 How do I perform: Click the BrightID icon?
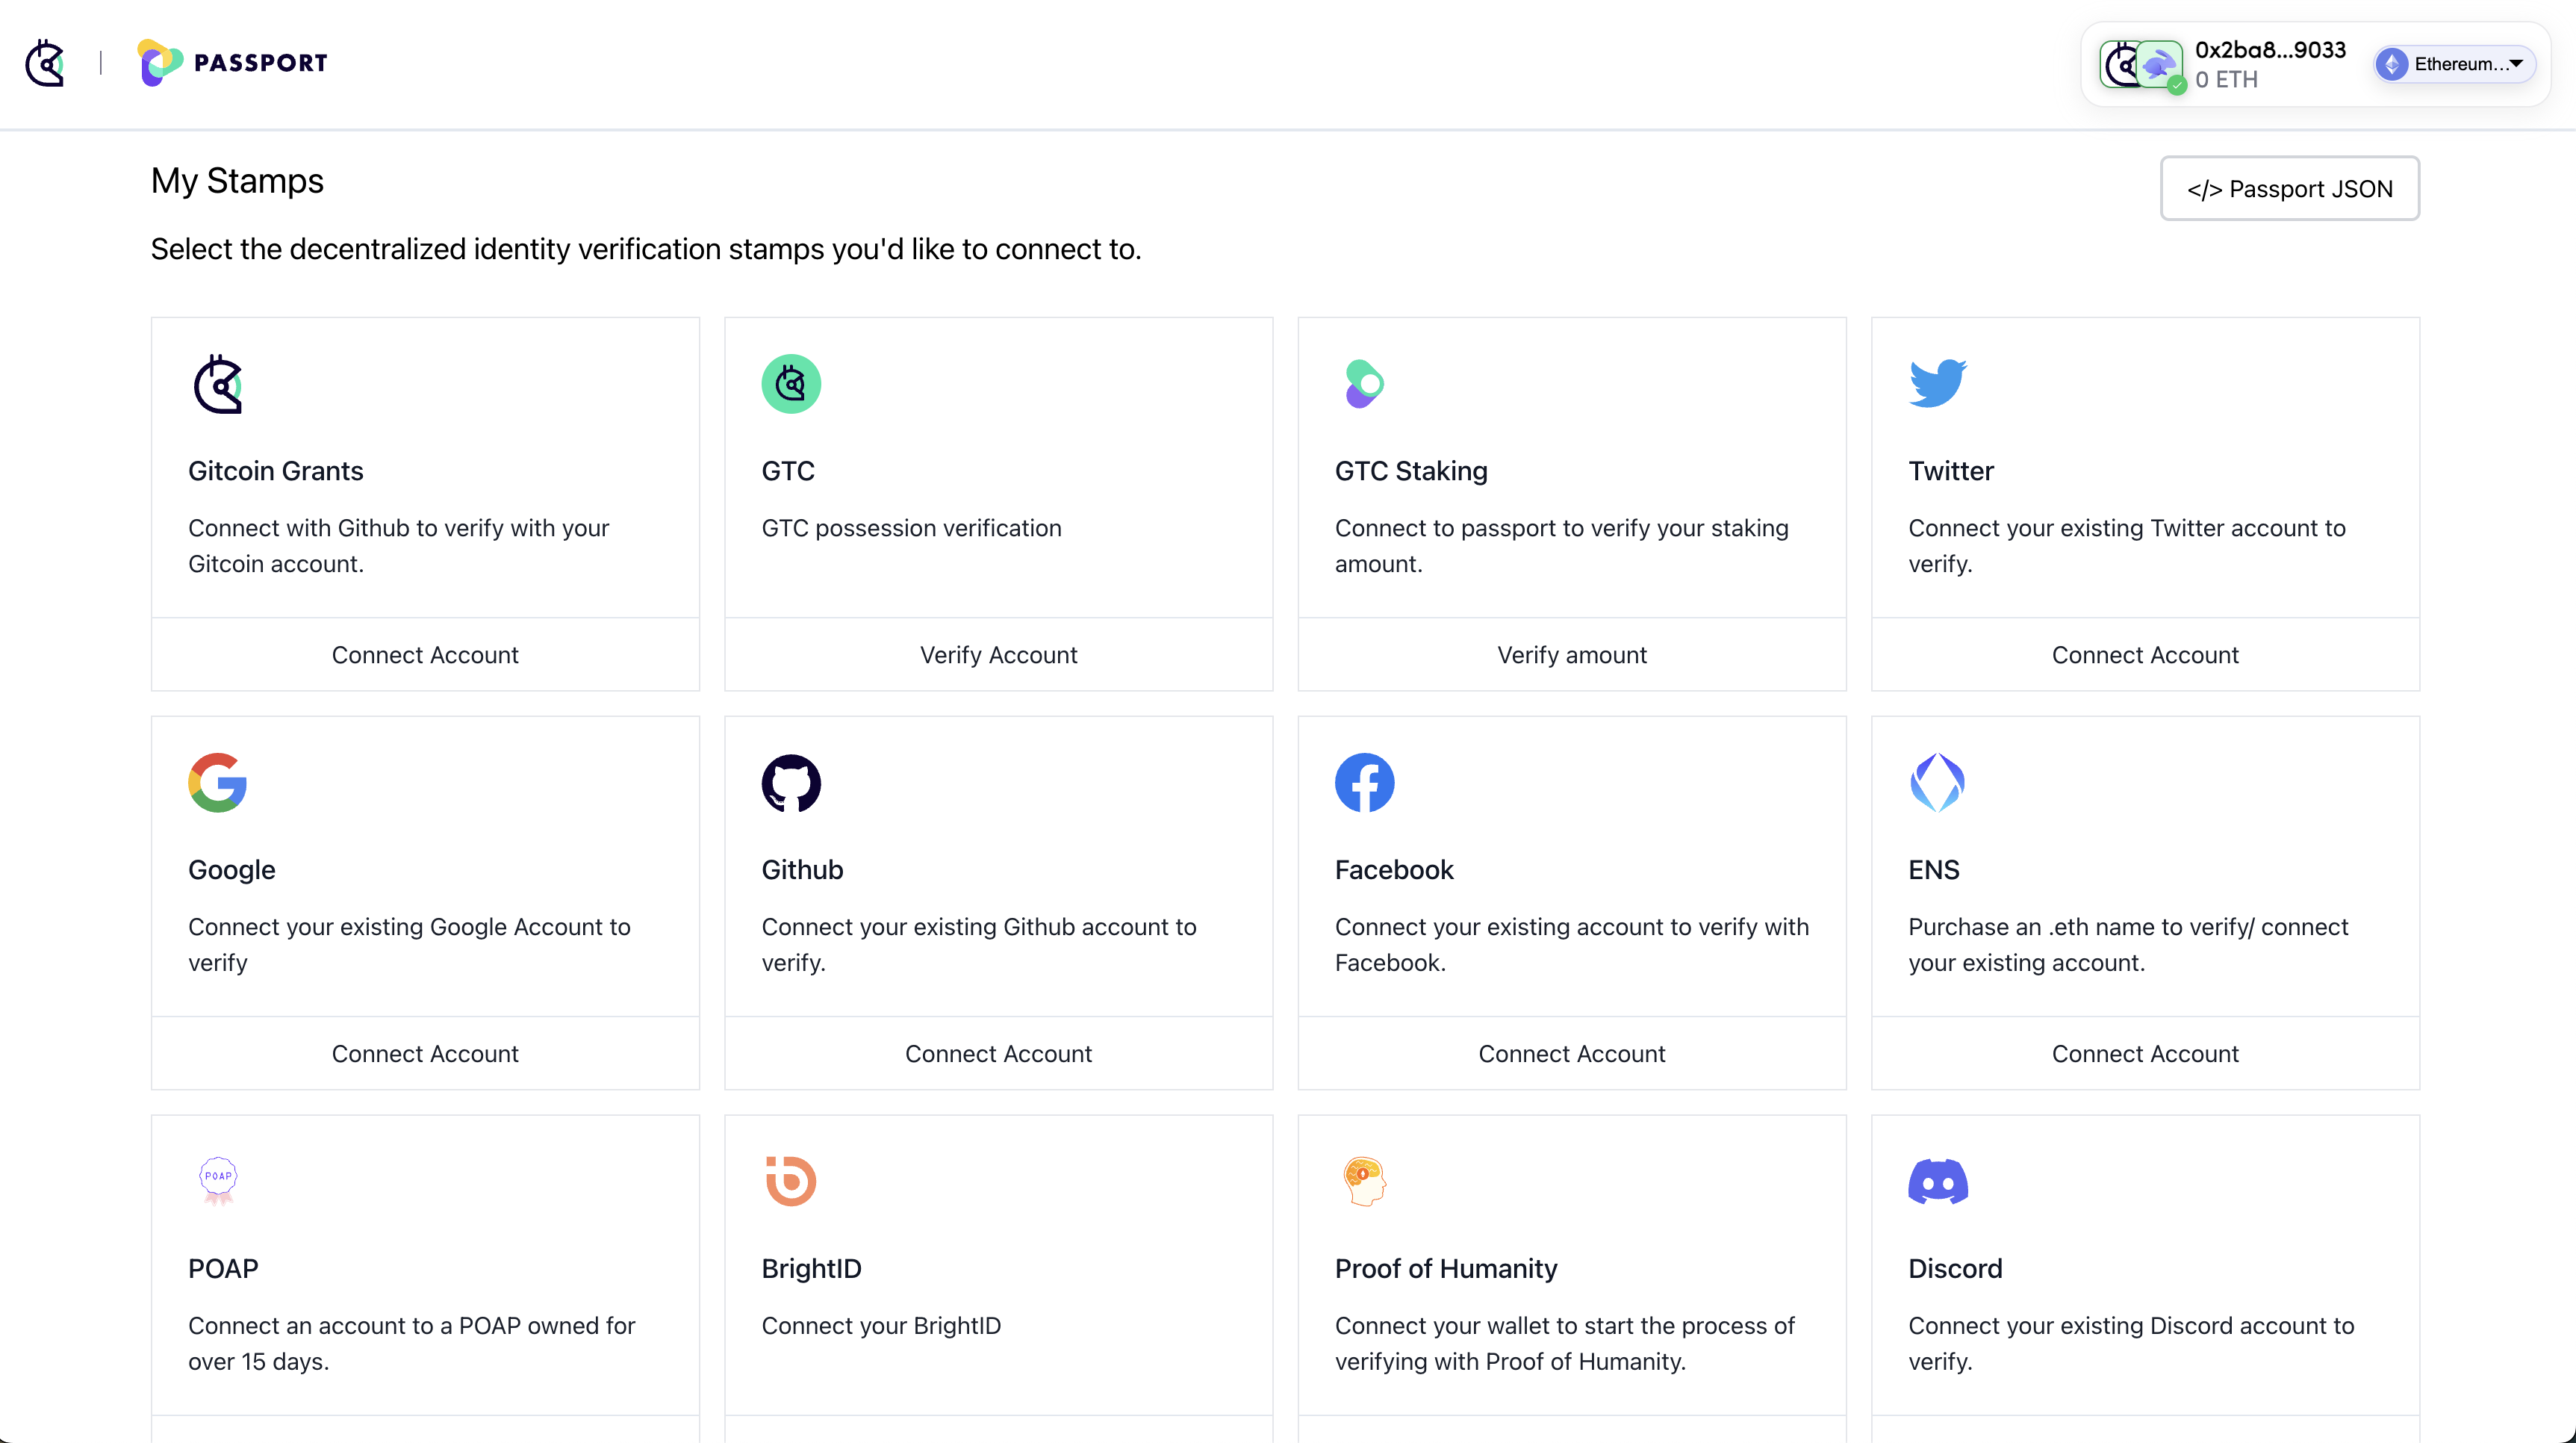[791, 1181]
